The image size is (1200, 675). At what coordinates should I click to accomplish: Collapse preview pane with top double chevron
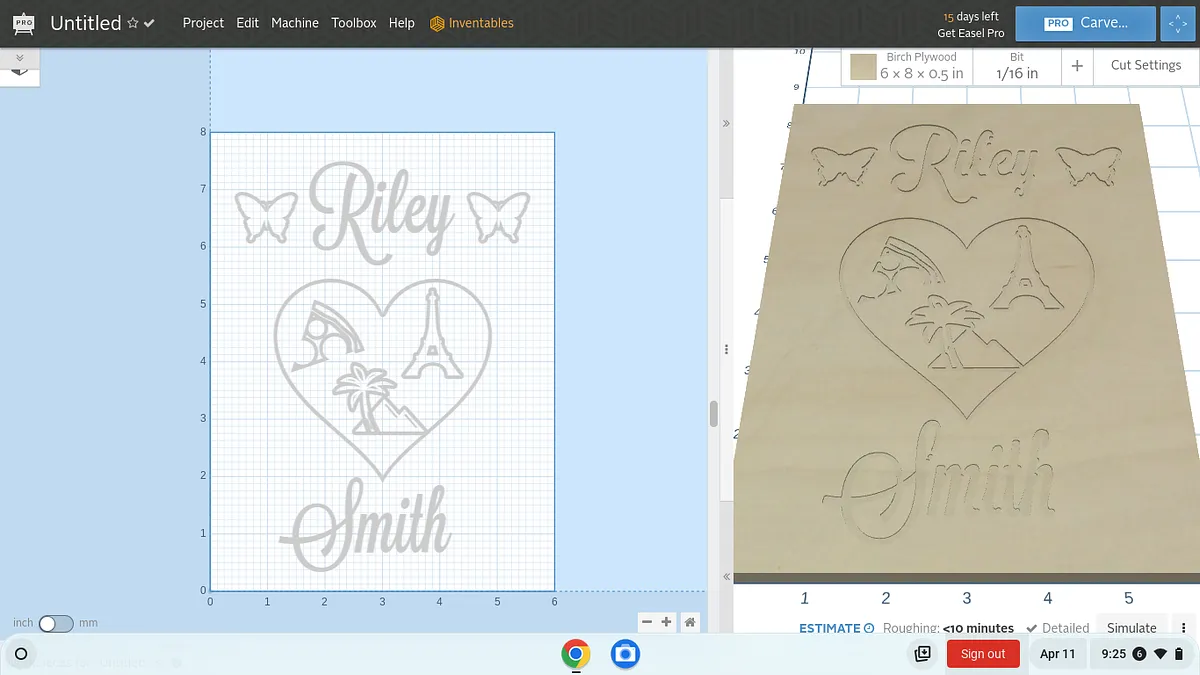725,123
